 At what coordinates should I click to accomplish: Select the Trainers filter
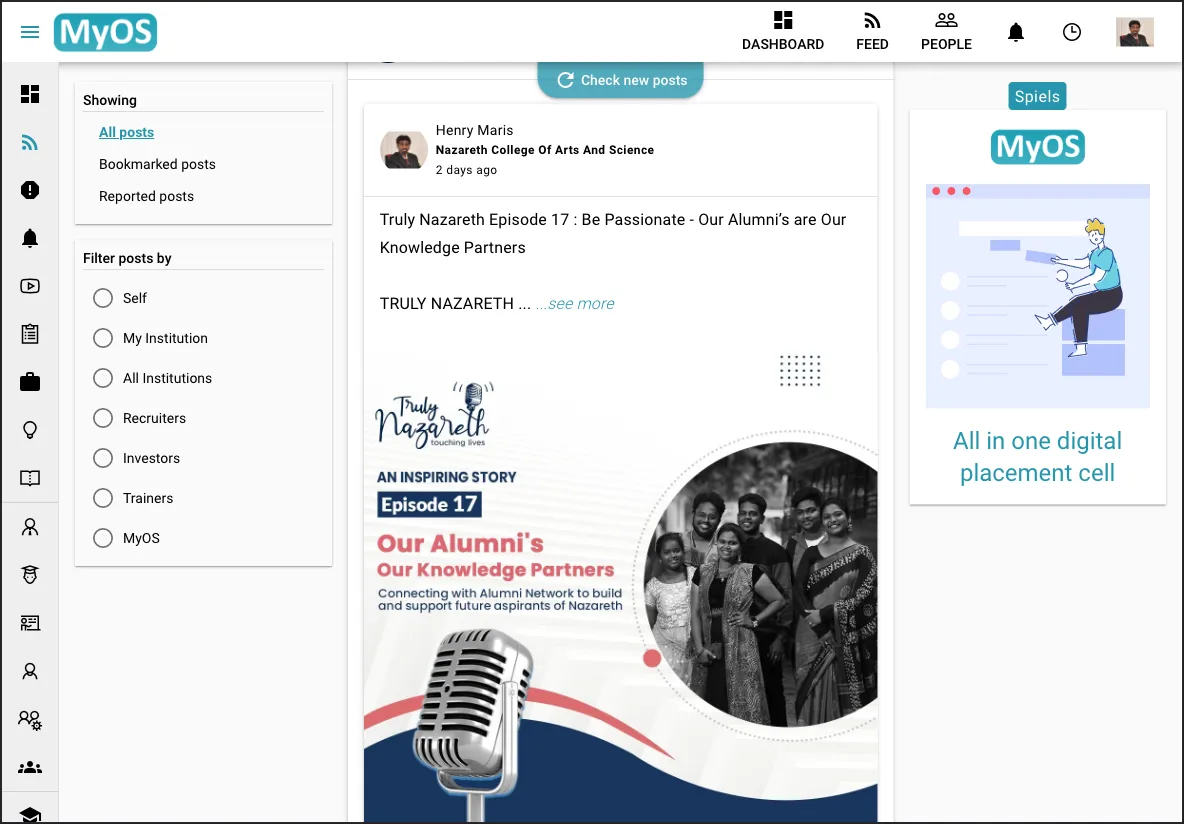[103, 498]
